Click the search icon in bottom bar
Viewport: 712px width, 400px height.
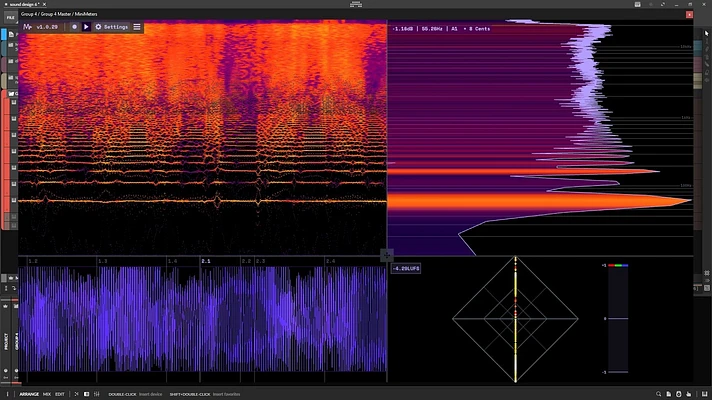(658, 394)
